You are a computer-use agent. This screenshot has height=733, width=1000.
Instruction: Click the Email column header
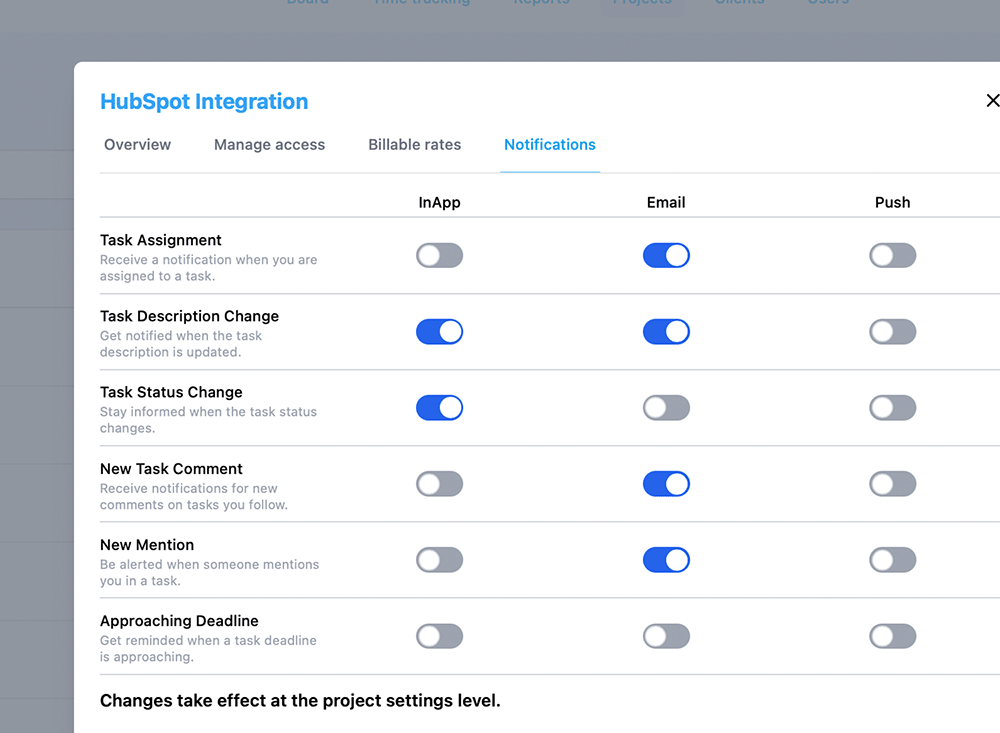pyautogui.click(x=666, y=202)
